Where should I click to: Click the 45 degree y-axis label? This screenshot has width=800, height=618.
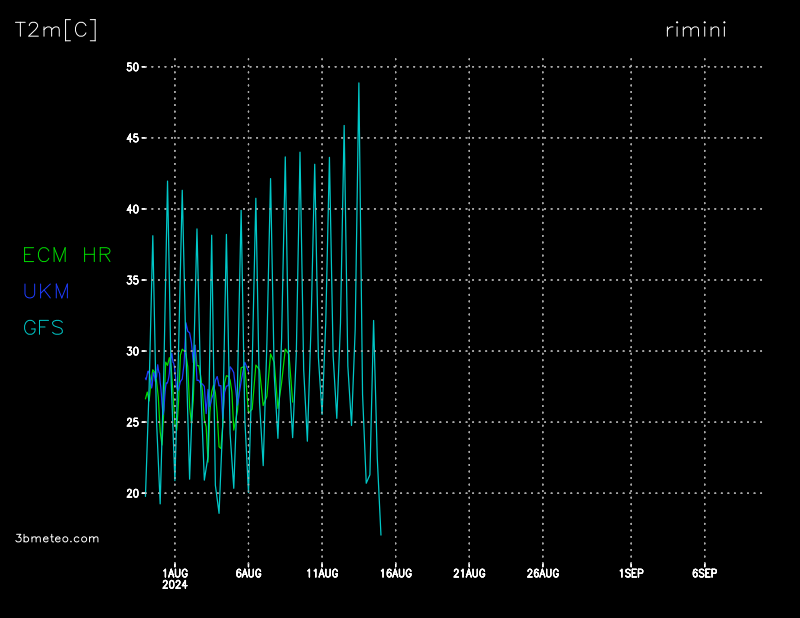[x=133, y=138]
